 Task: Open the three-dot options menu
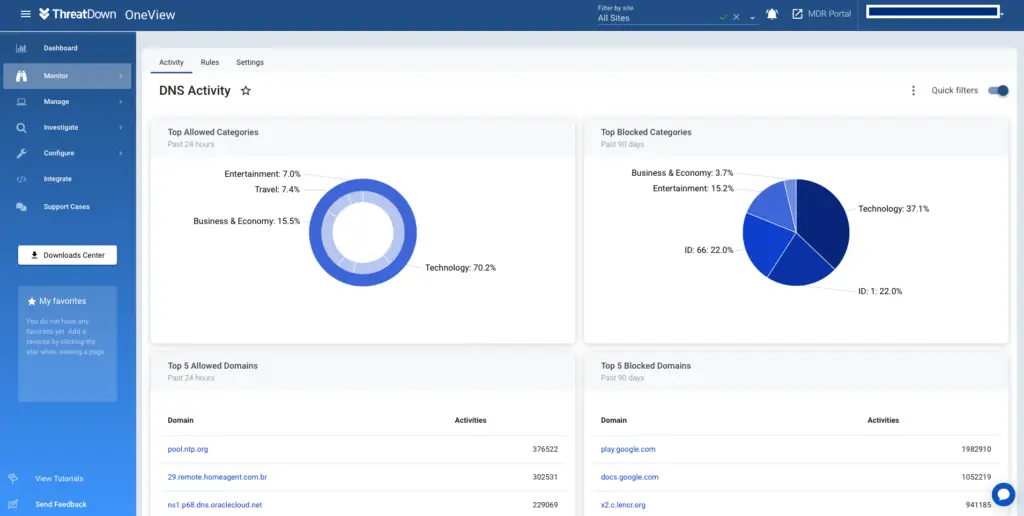coord(913,91)
